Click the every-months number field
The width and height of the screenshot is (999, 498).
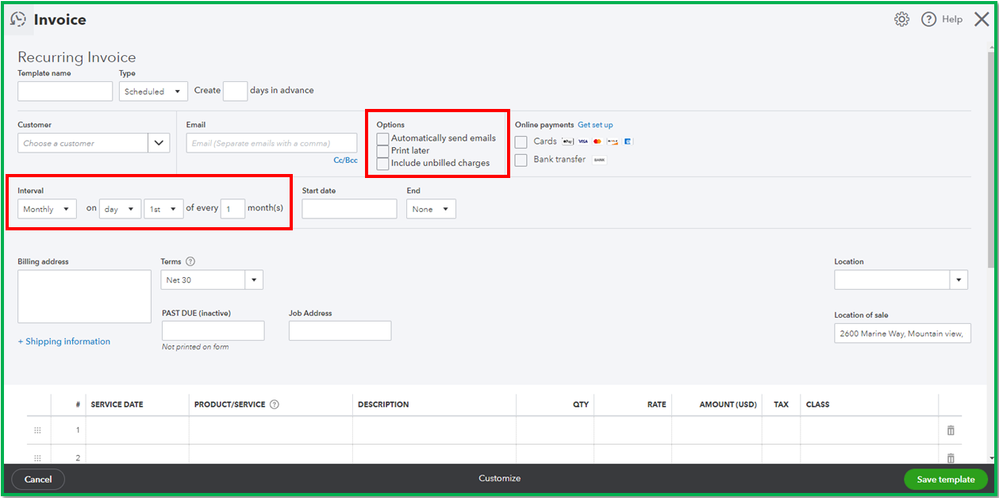click(233, 209)
